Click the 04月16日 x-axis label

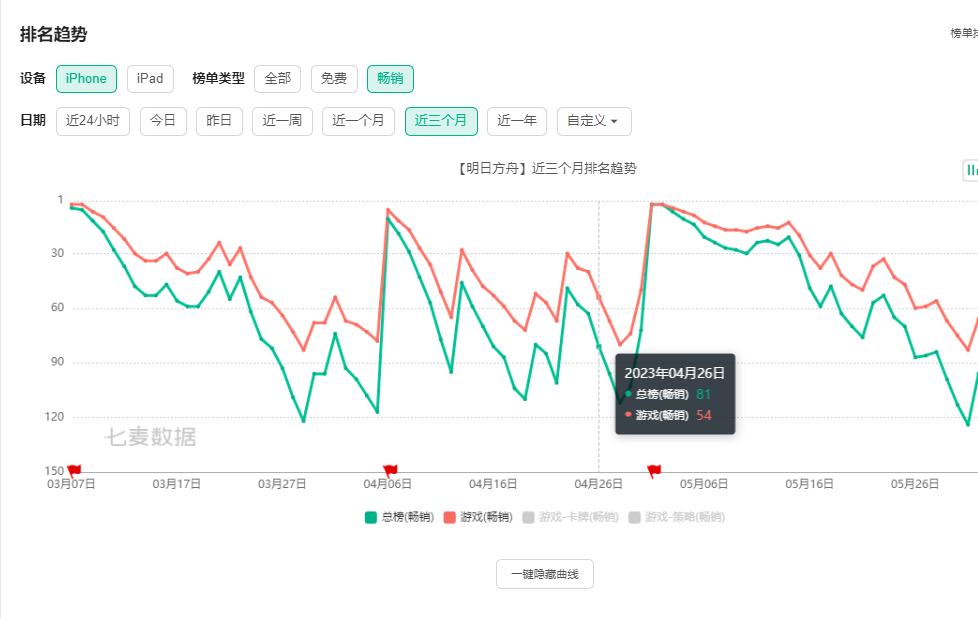click(493, 484)
